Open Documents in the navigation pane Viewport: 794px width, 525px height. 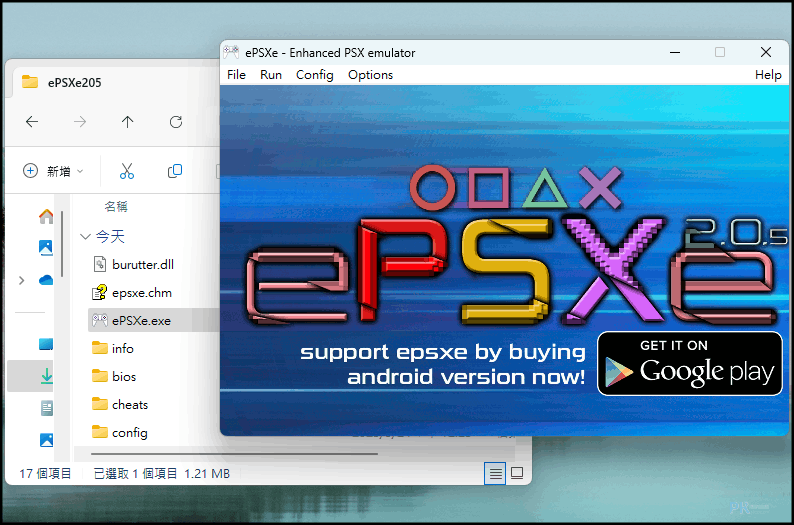click(47, 408)
